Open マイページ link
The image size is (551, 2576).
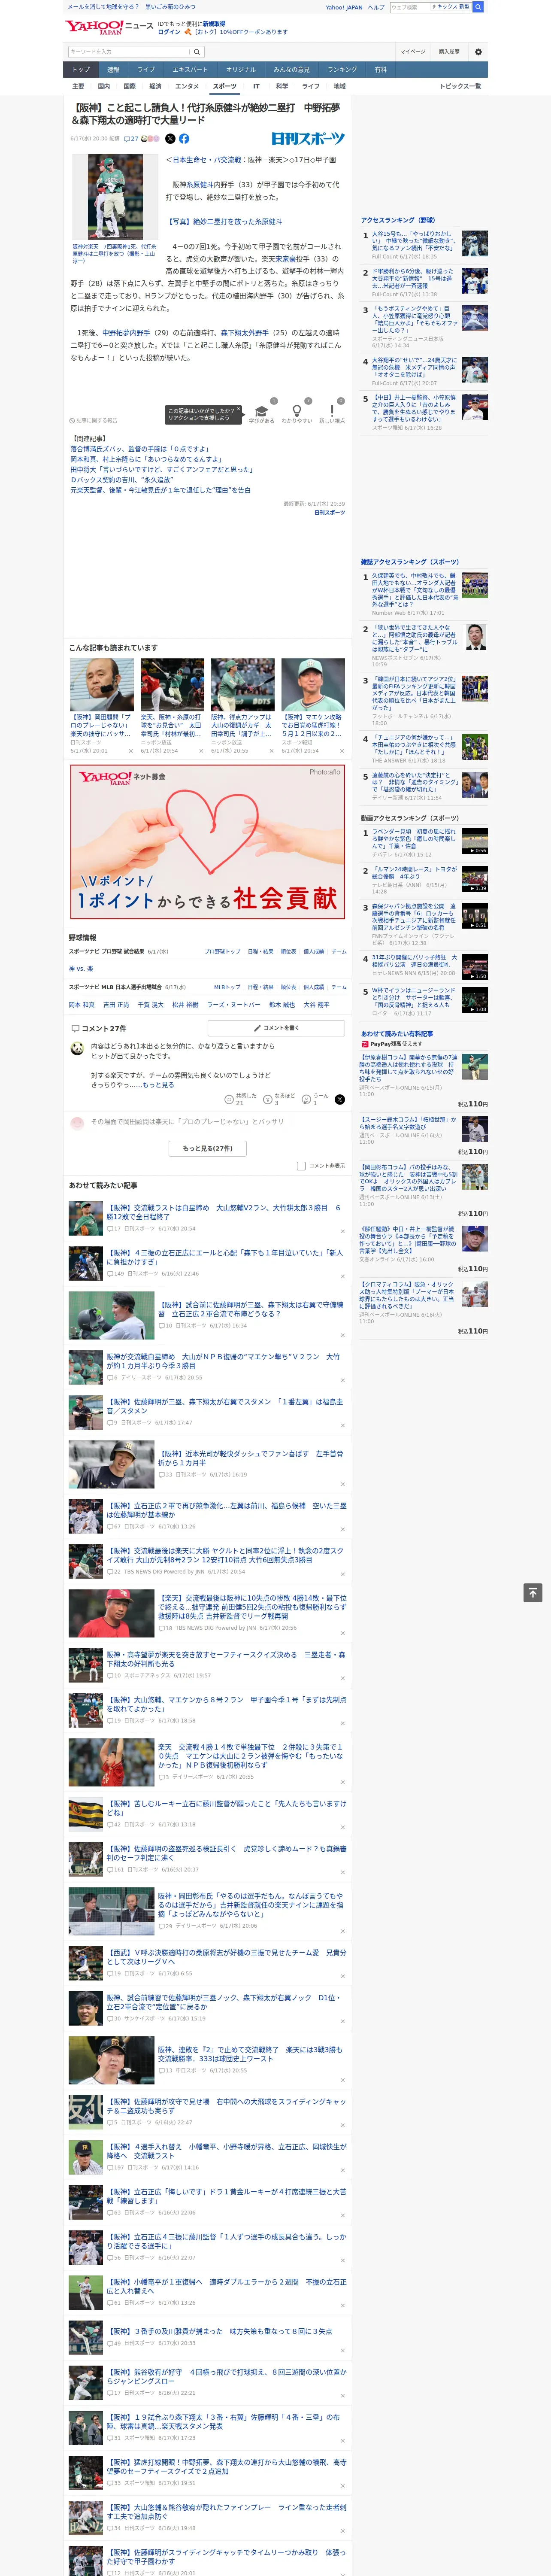[412, 51]
